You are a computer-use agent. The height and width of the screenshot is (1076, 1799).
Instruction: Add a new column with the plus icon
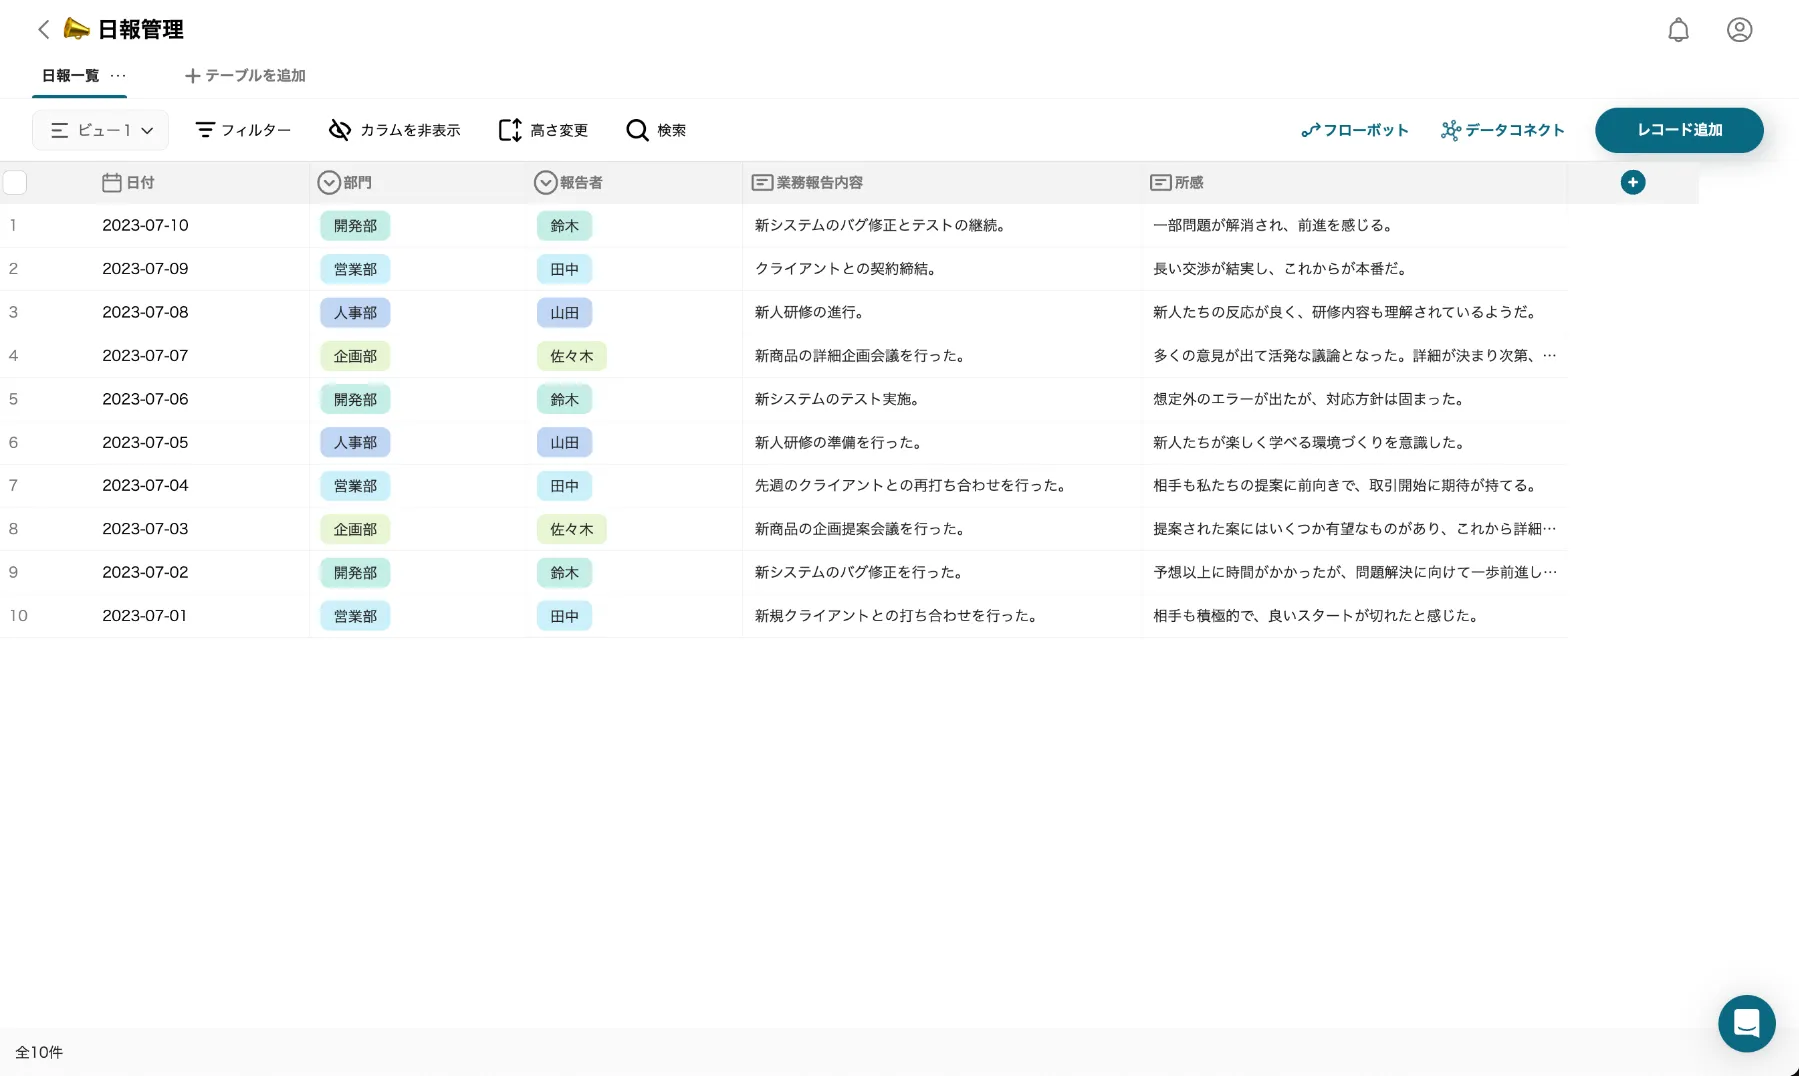[1633, 182]
